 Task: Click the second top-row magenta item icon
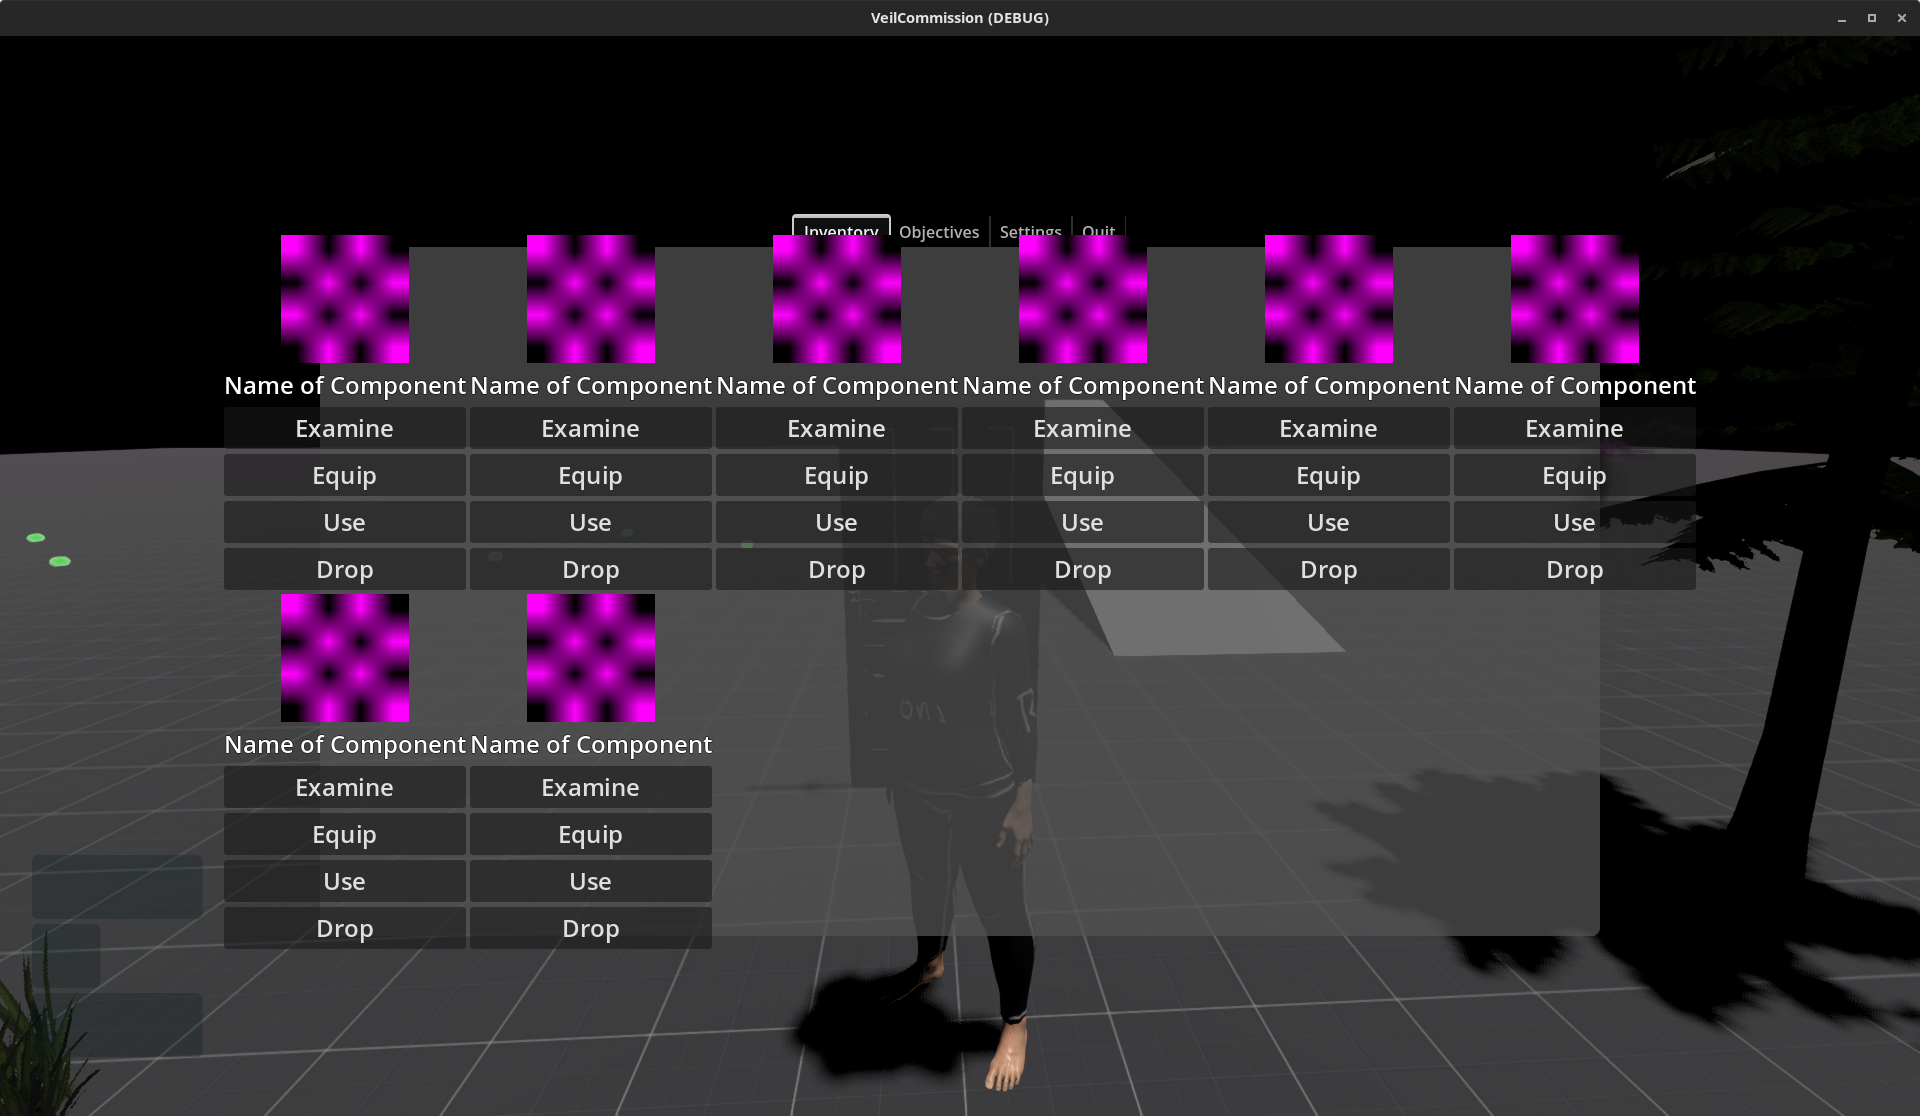point(590,299)
